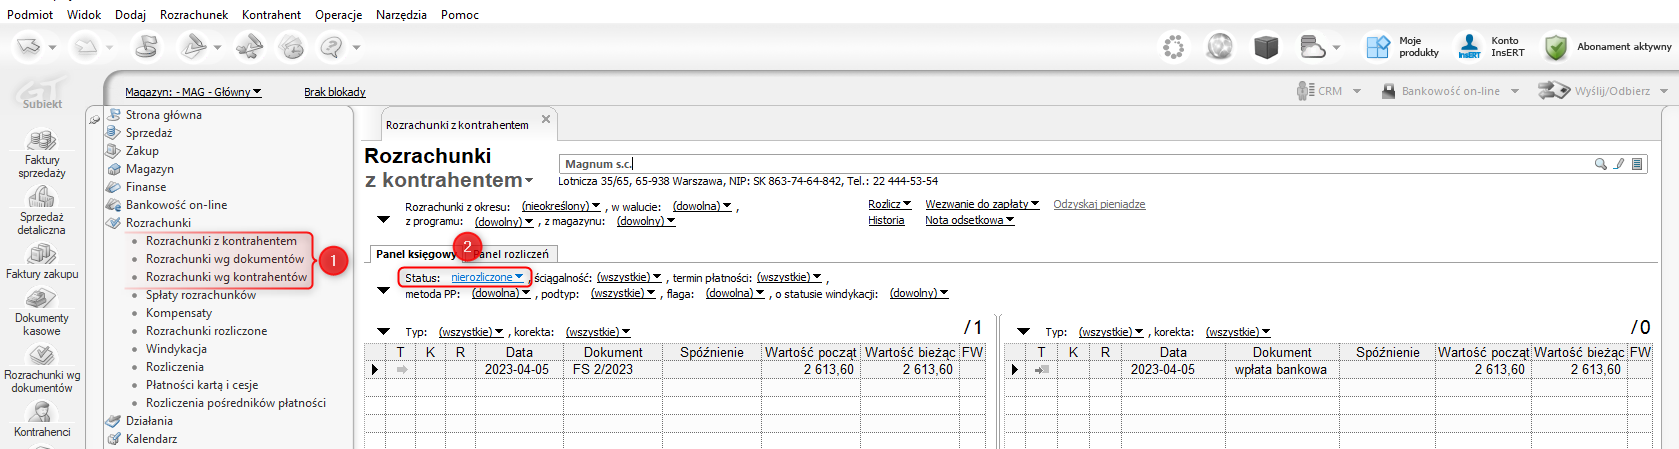The image size is (1679, 449).
Task: Open the metoda PP (dowolna) dropdown
Action: [501, 293]
